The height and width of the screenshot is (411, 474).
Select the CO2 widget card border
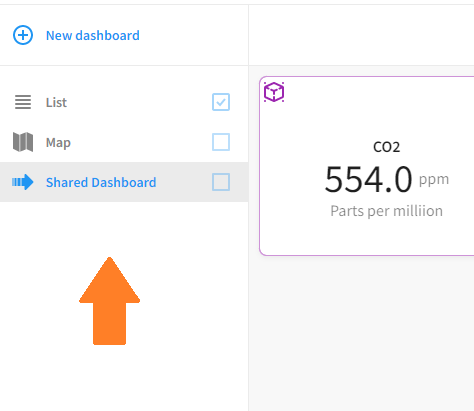click(x=367, y=166)
